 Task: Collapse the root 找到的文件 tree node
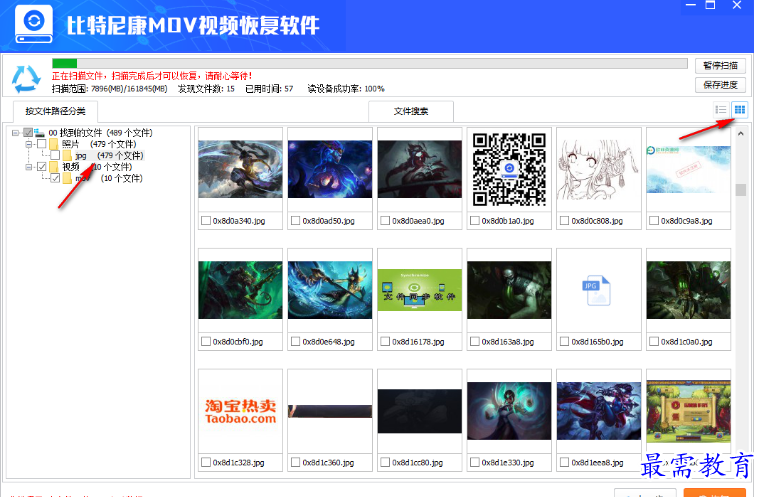[x=15, y=133]
